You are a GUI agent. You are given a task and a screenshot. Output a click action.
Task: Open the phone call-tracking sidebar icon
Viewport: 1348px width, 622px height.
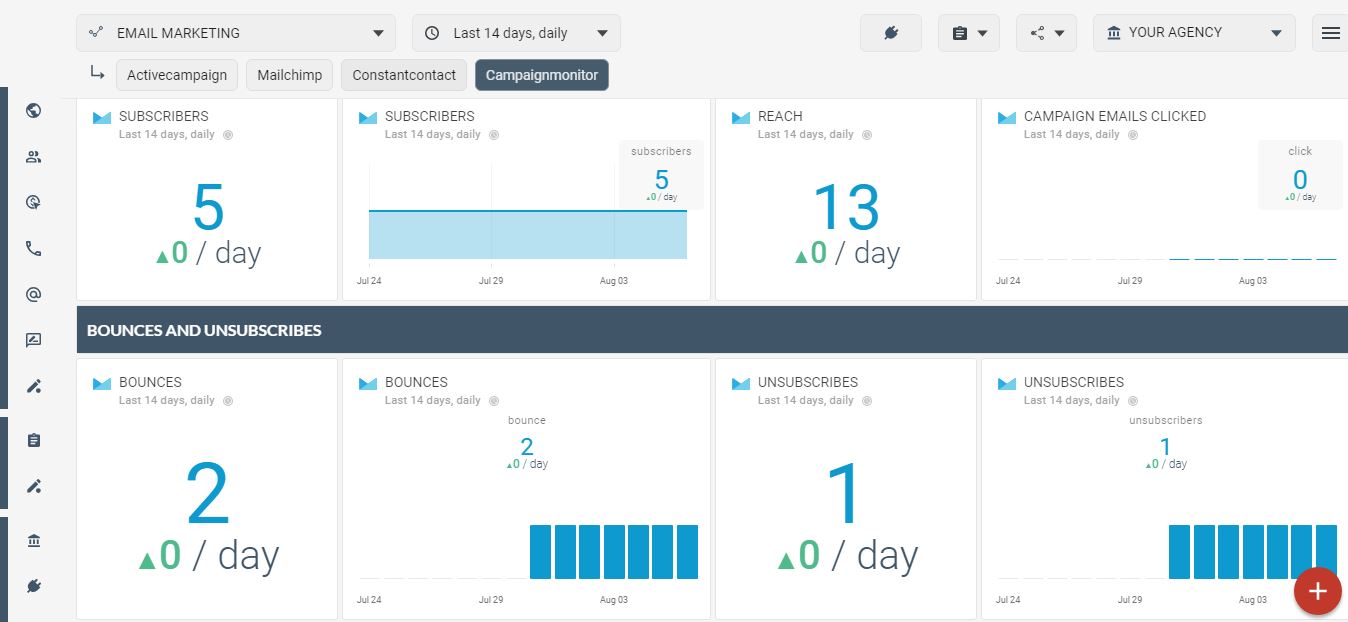[x=33, y=249]
